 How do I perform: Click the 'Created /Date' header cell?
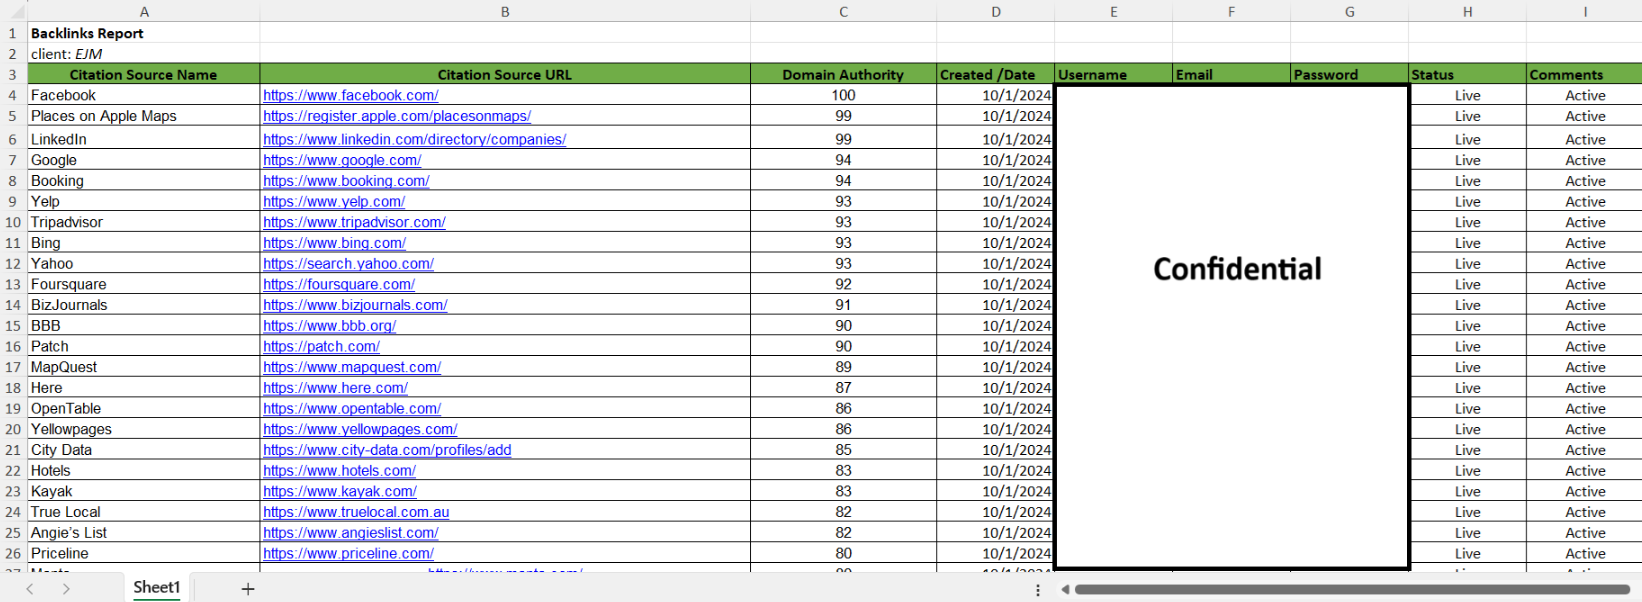996,75
